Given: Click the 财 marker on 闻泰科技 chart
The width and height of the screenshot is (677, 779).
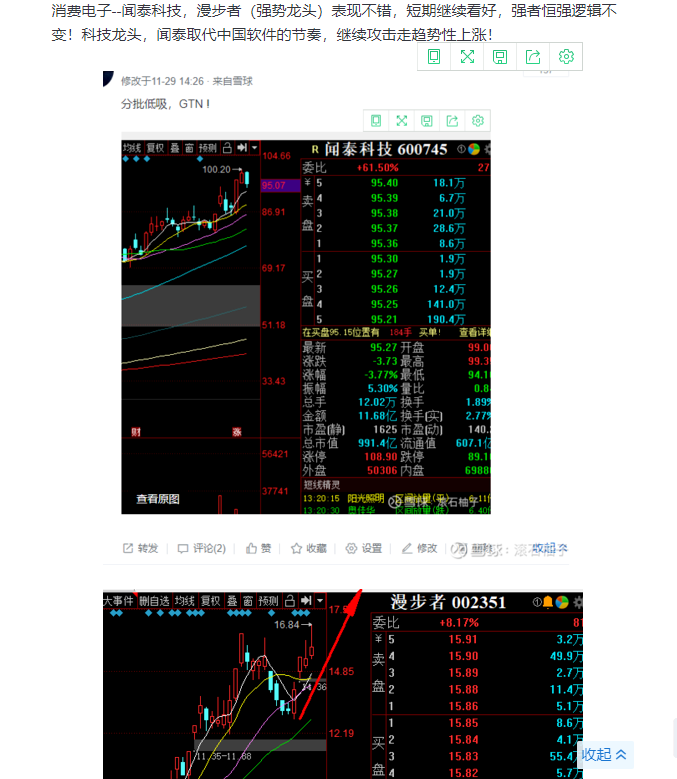Looking at the screenshot, I should (x=136, y=432).
